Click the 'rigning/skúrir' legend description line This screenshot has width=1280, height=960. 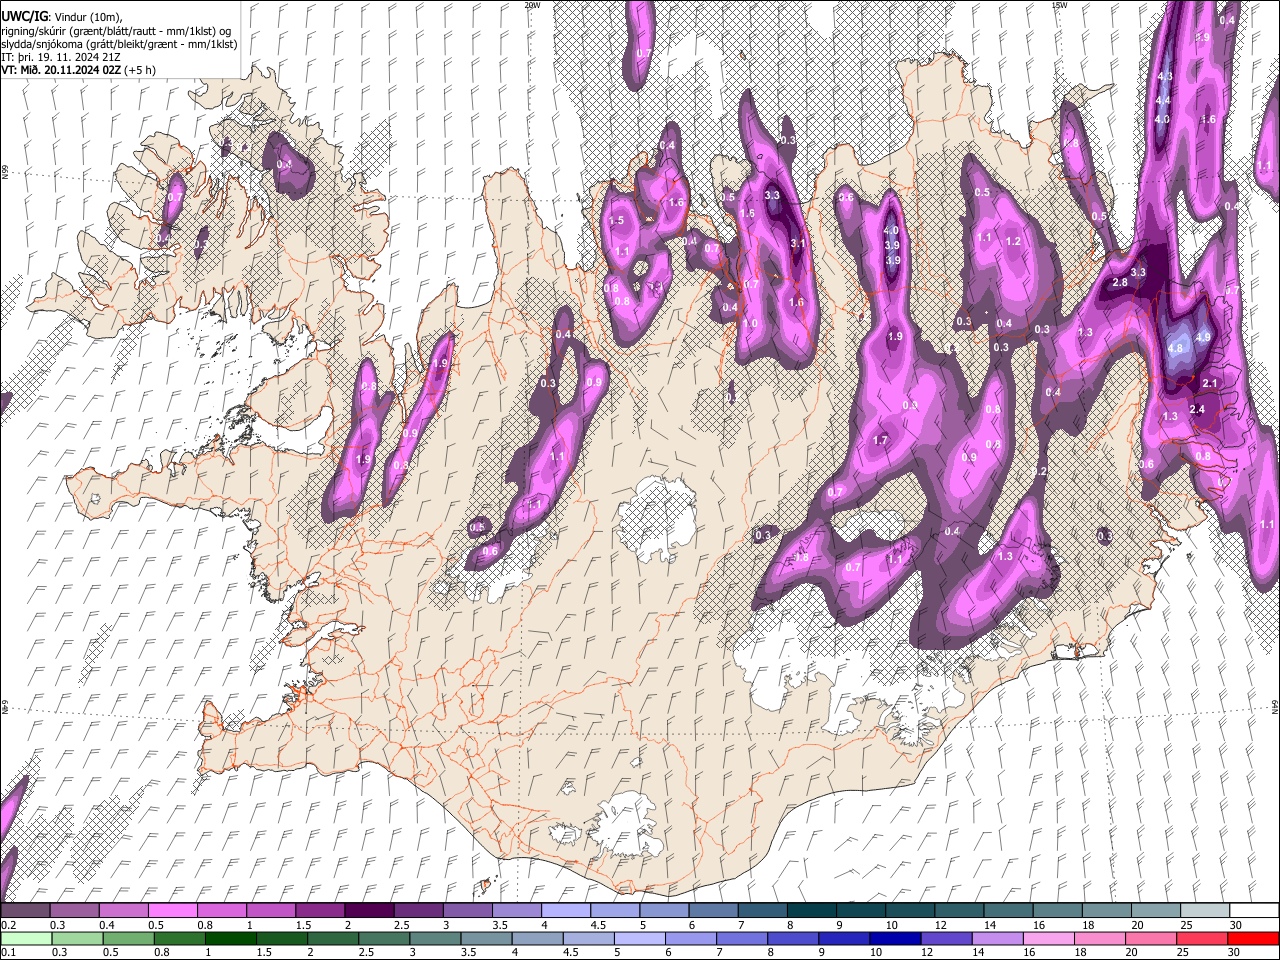[x=115, y=31]
